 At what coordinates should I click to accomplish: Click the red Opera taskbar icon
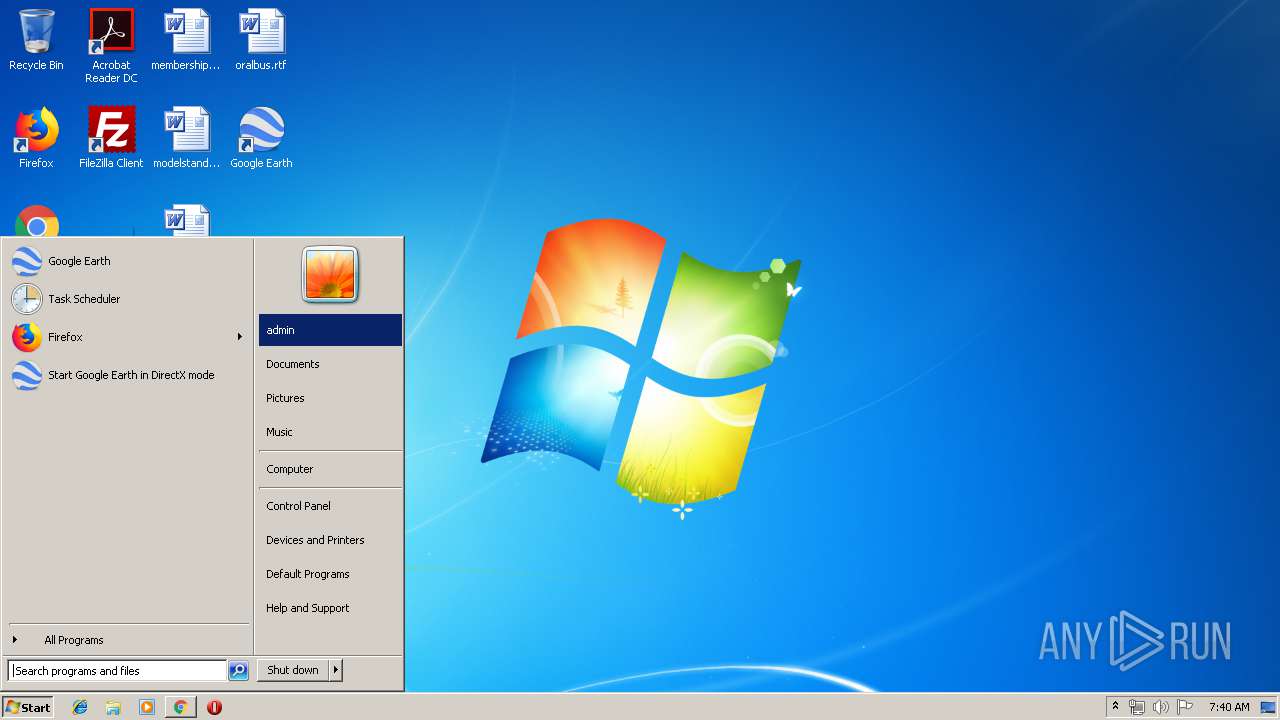point(214,707)
